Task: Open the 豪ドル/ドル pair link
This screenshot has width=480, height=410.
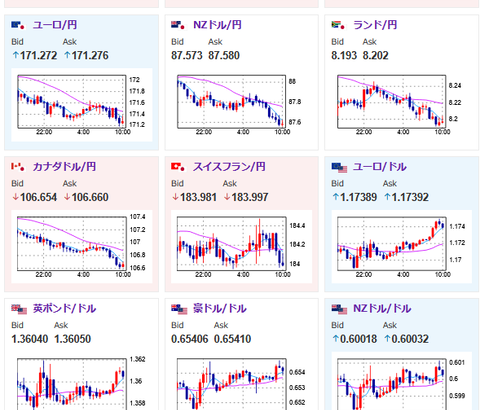Action: (x=220, y=308)
